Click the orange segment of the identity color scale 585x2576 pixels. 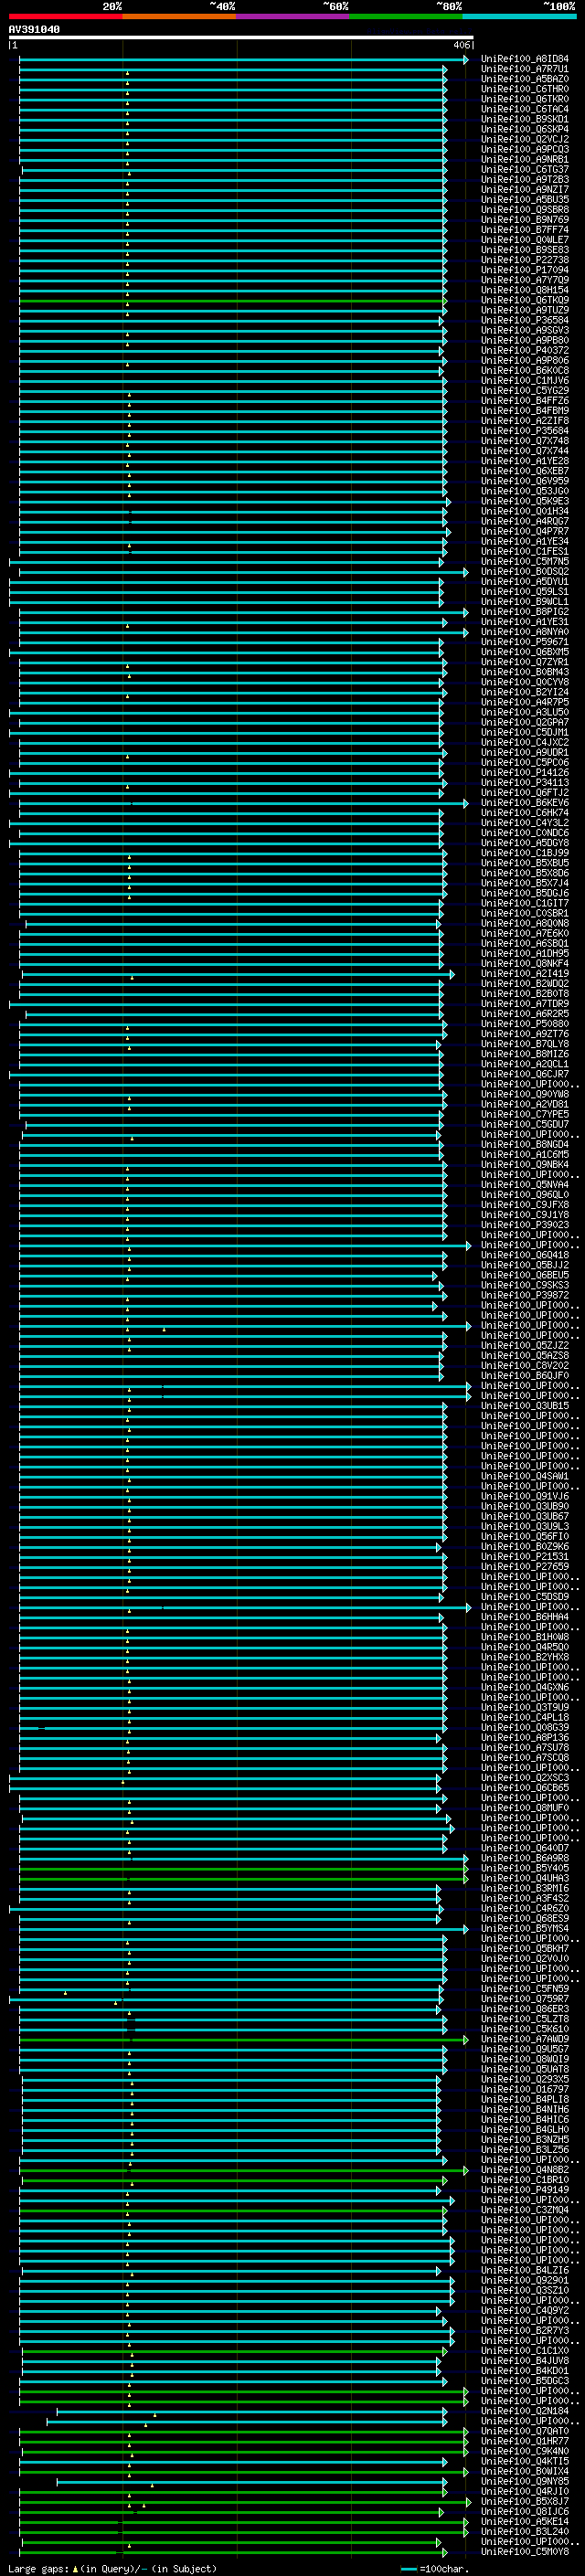tap(179, 16)
